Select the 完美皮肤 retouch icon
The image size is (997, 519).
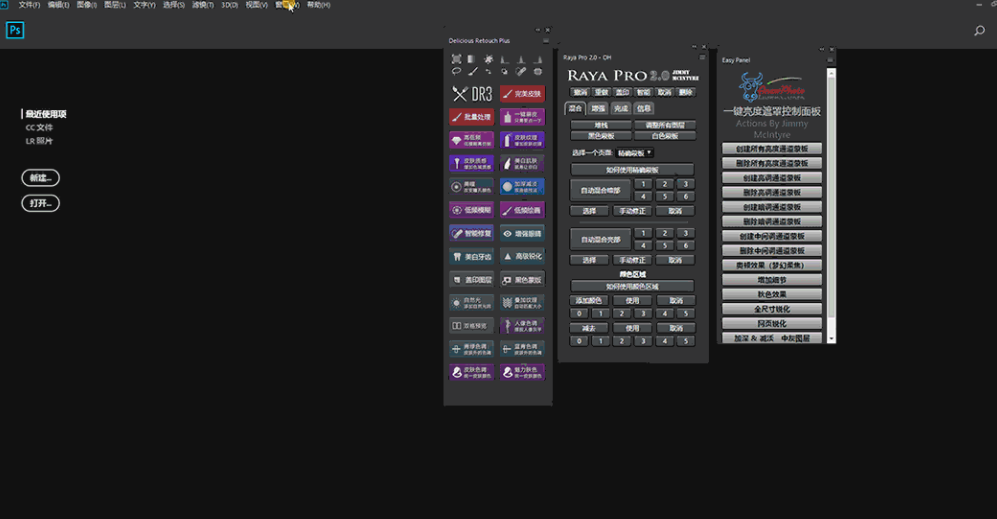click(x=522, y=94)
